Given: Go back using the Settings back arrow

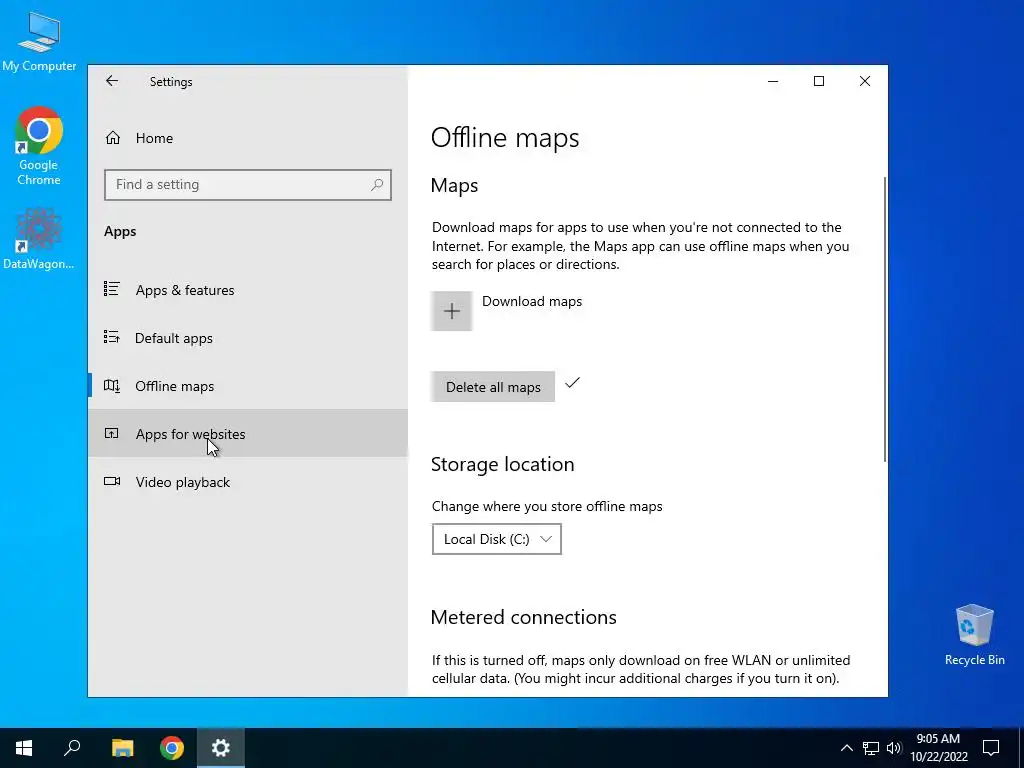Looking at the screenshot, I should point(112,81).
